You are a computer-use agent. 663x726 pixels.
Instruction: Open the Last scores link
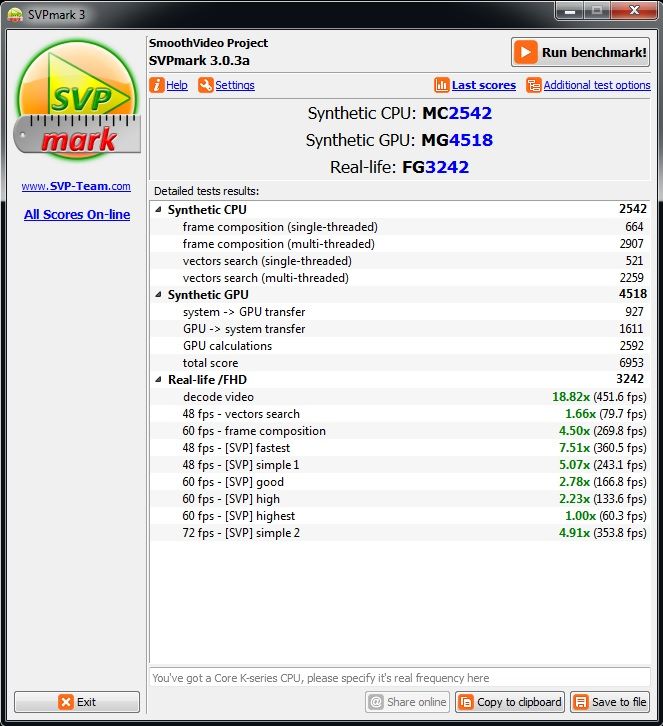click(x=484, y=85)
